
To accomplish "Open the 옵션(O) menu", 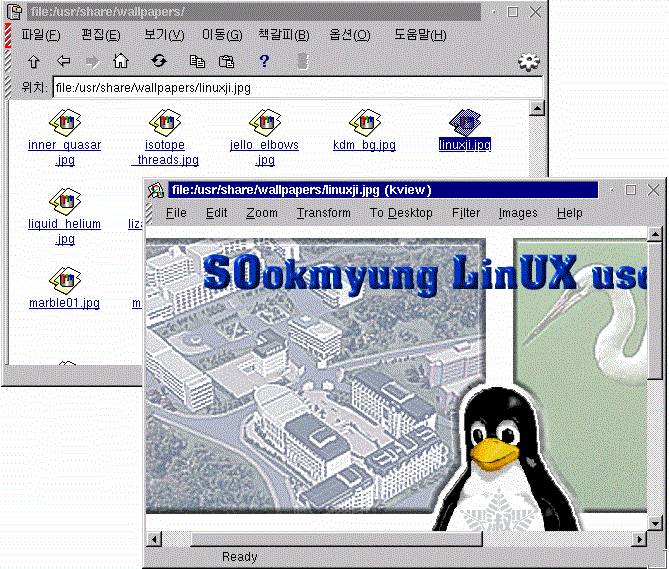I will (x=350, y=35).
